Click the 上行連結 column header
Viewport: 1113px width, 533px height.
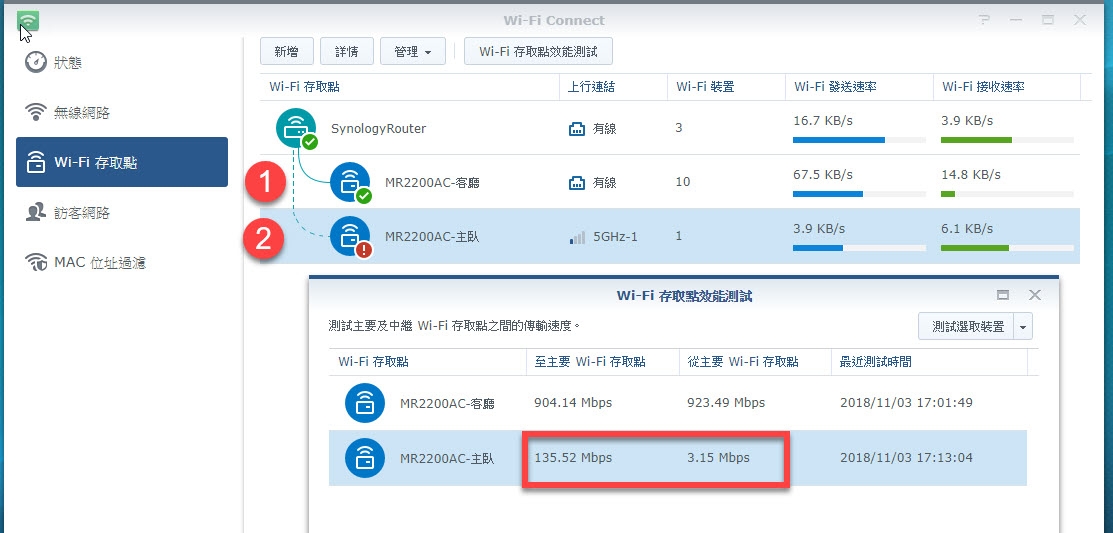[x=613, y=87]
